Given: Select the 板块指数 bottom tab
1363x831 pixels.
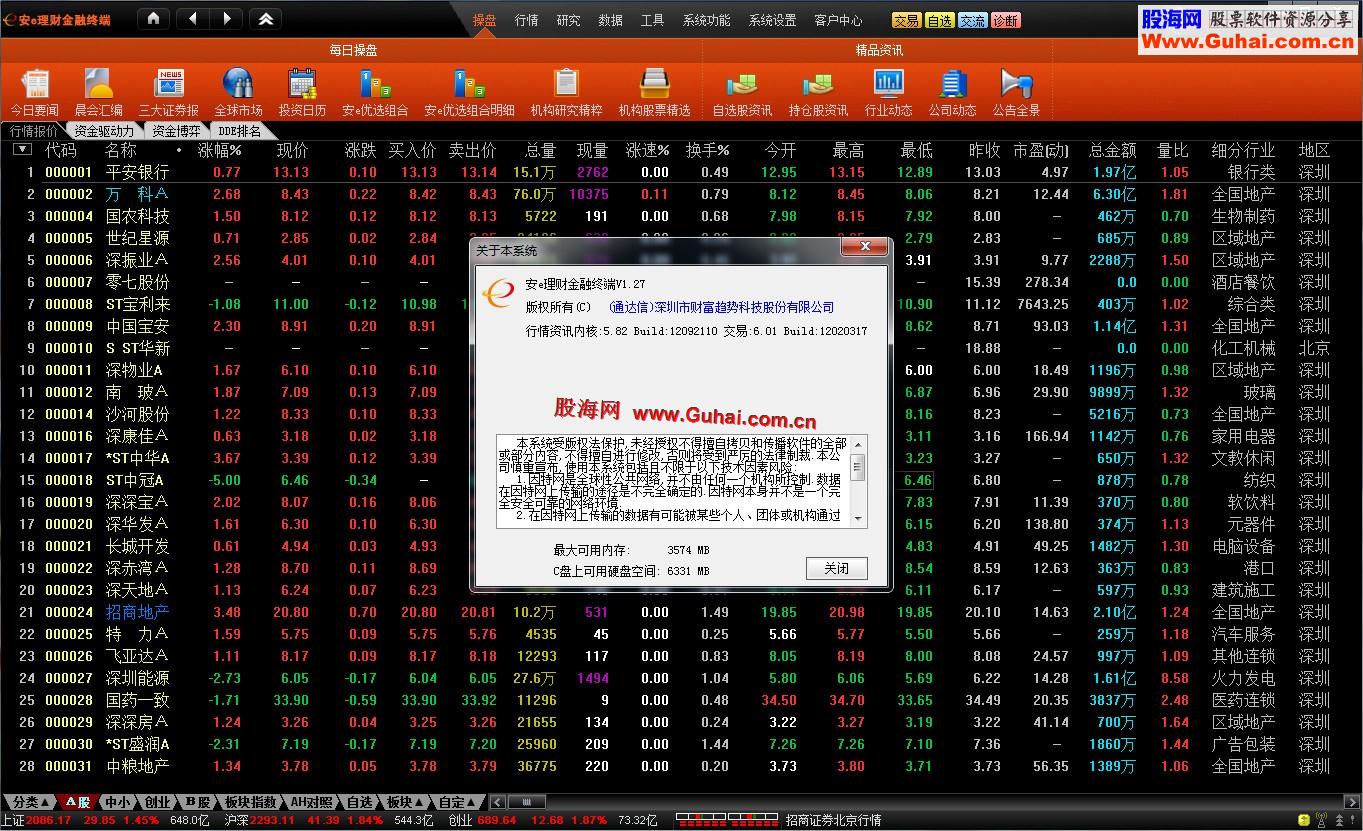Looking at the screenshot, I should pos(250,802).
